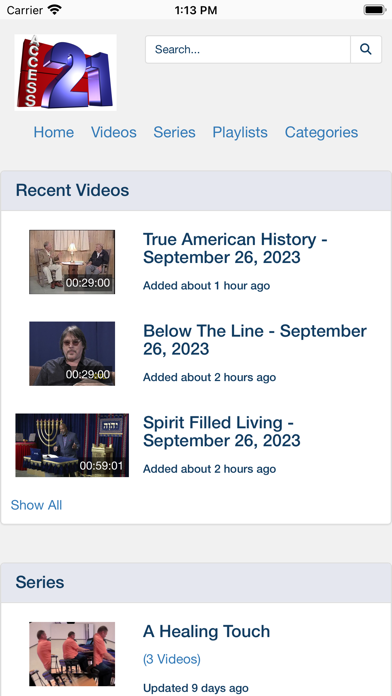Tap the Wi-Fi status icon
The image size is (392, 696).
[55, 10]
